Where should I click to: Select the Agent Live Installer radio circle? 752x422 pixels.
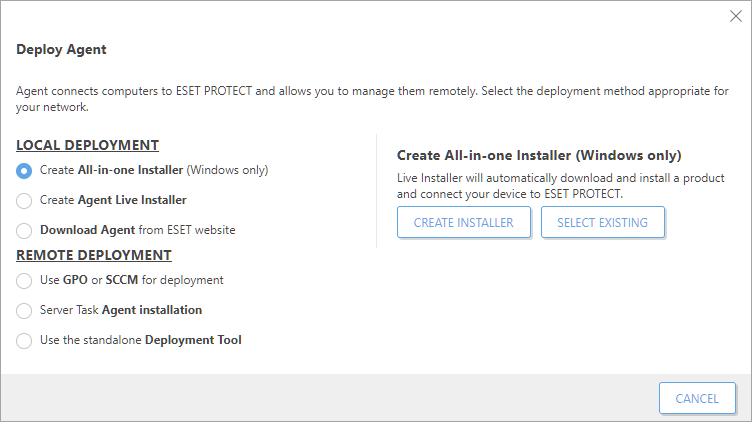point(24,200)
